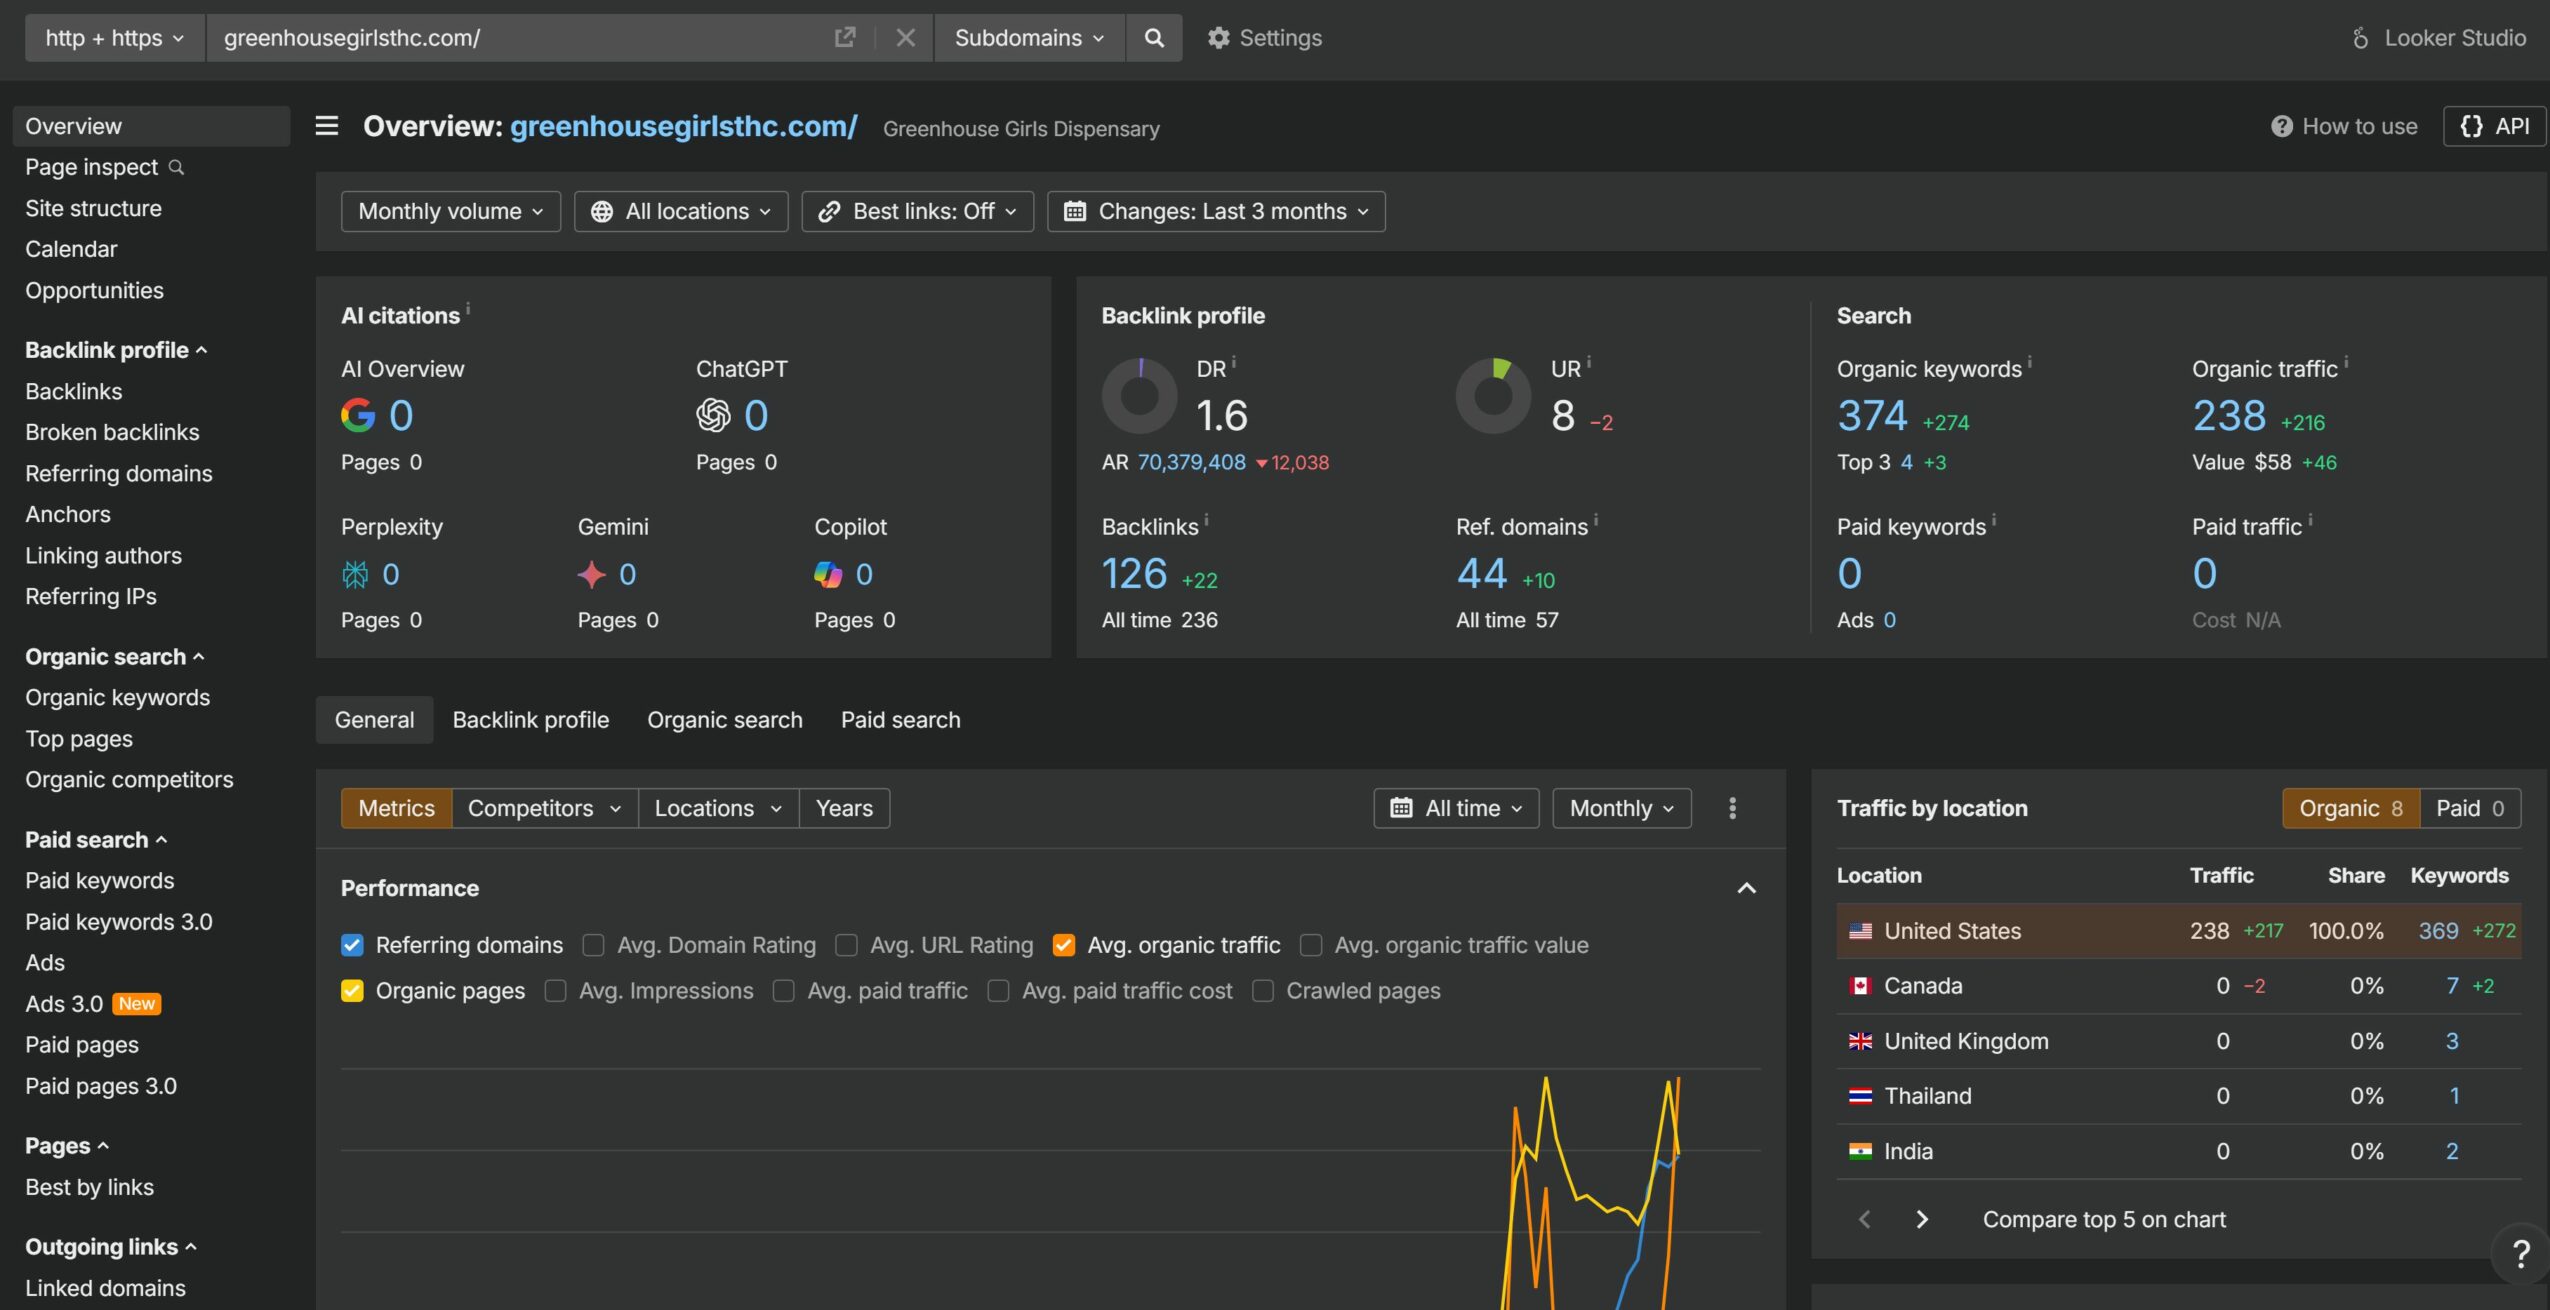Collapse the Performance section chevron
2550x1310 pixels.
[x=1746, y=888]
